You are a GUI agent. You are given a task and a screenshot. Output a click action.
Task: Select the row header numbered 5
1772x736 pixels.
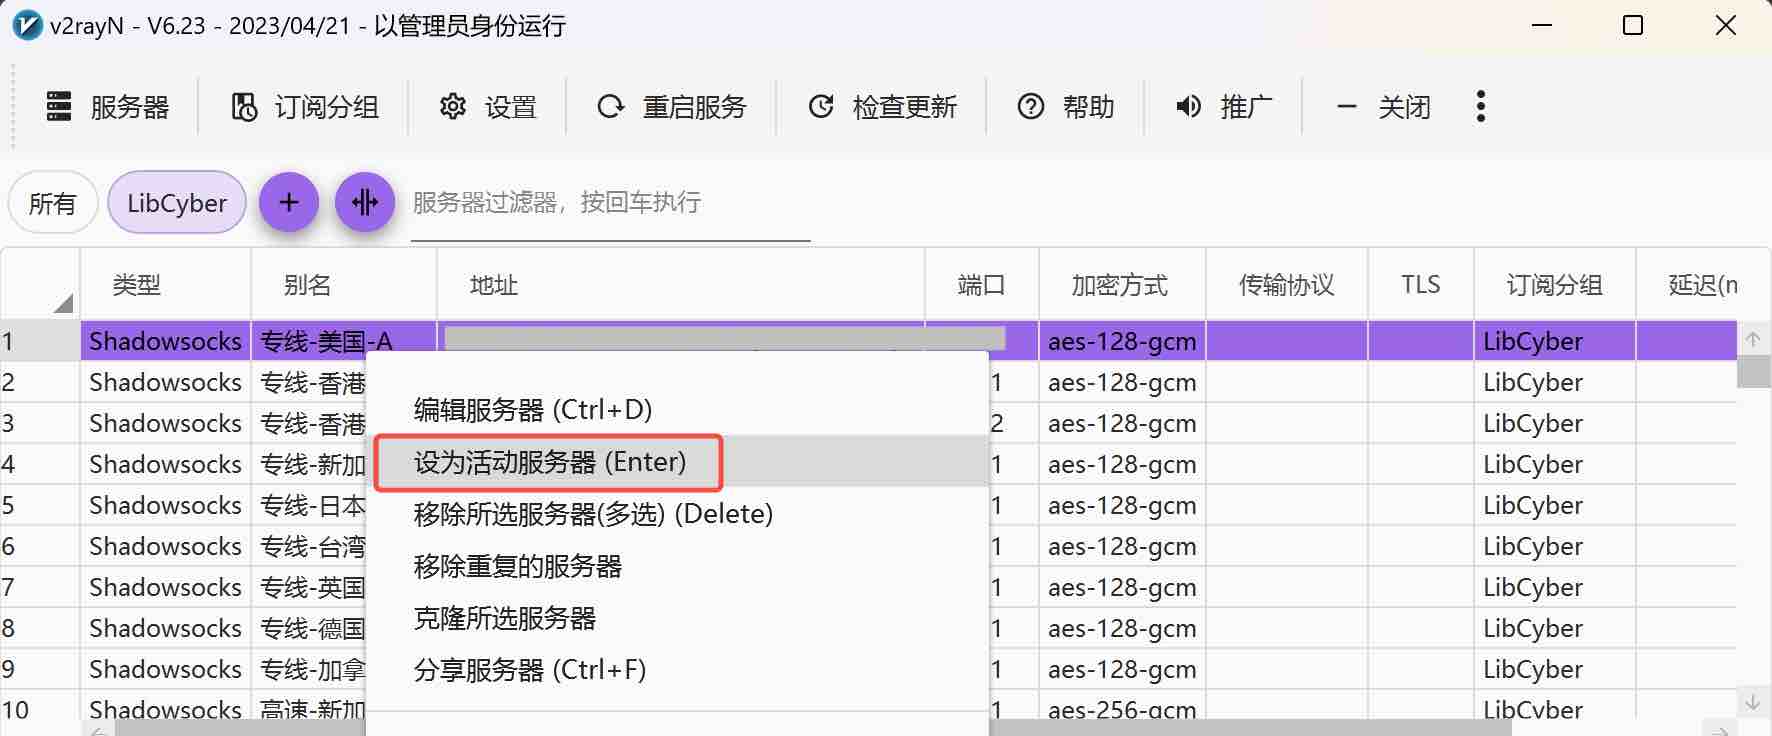(40, 505)
